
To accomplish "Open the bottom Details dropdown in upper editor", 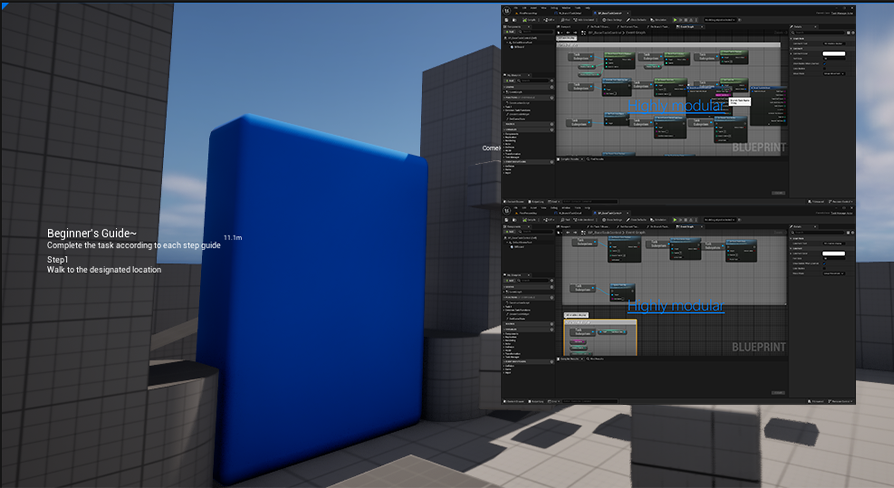I will (x=834, y=74).
